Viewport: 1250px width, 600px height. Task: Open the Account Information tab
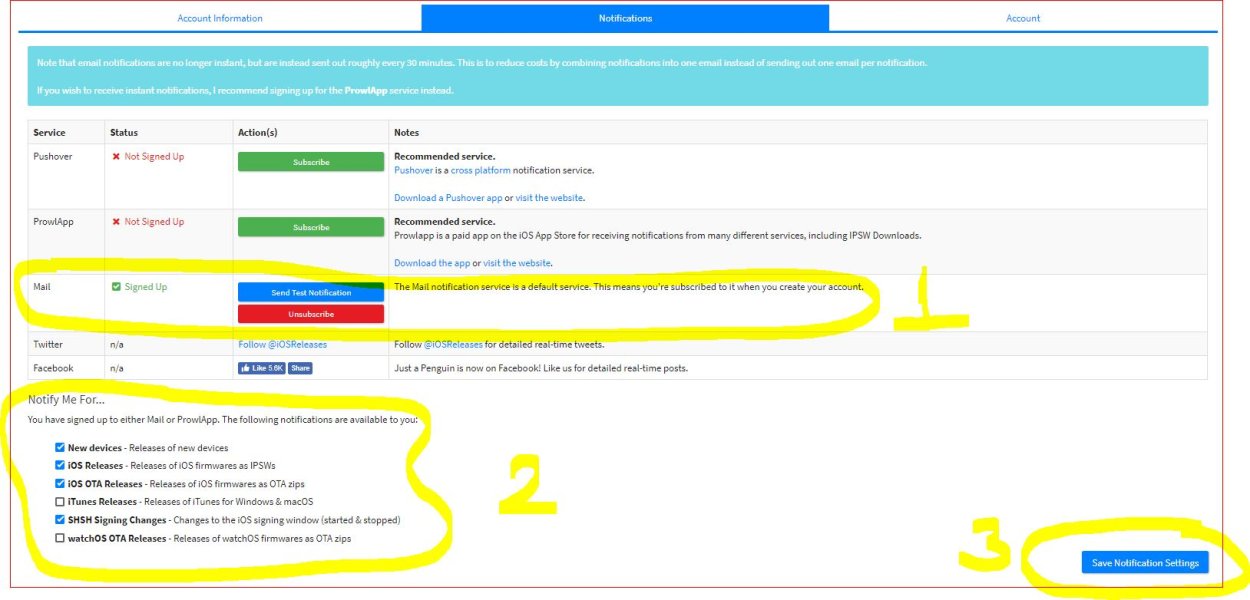(220, 18)
